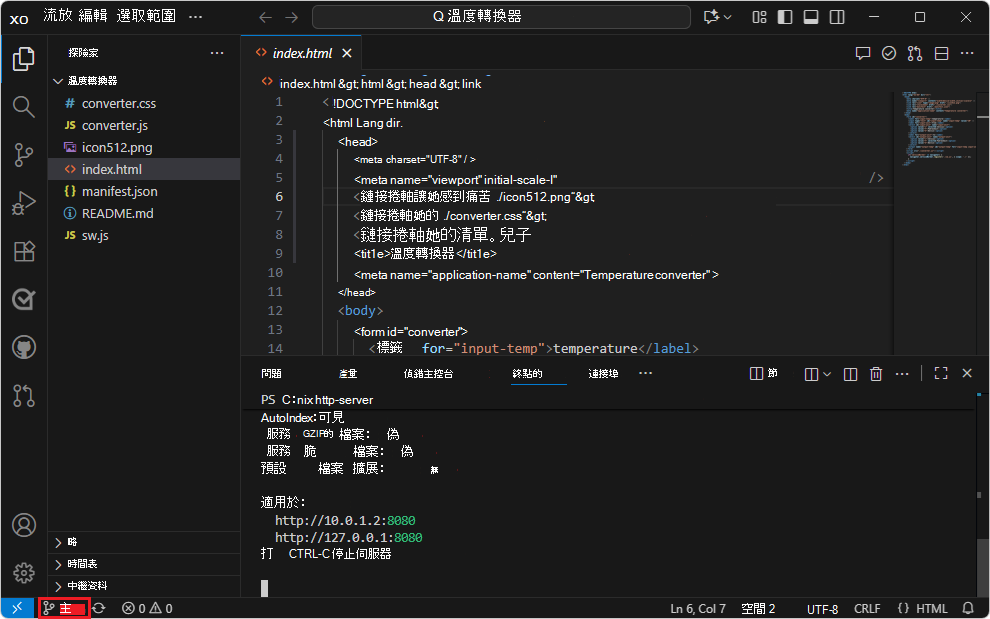The width and height of the screenshot is (990, 619).
Task: Open the GitHub view in the activity bar
Action: pos(23,347)
